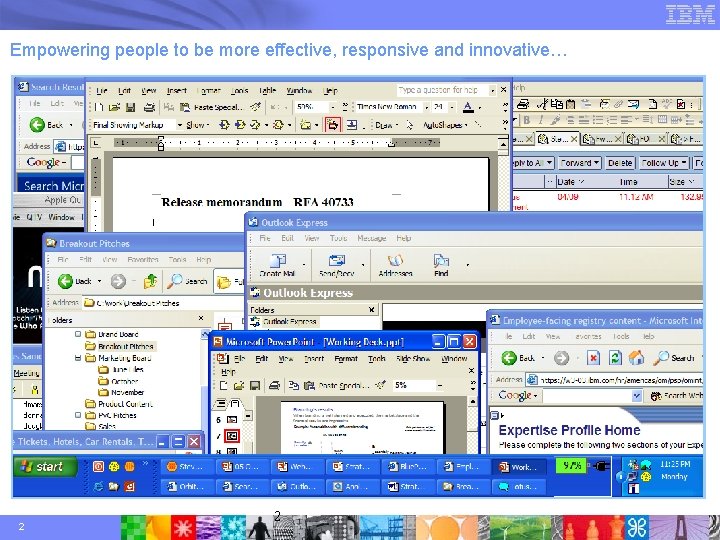Open the Format menu in PowerPoint
This screenshot has width=720, height=540.
(346, 358)
